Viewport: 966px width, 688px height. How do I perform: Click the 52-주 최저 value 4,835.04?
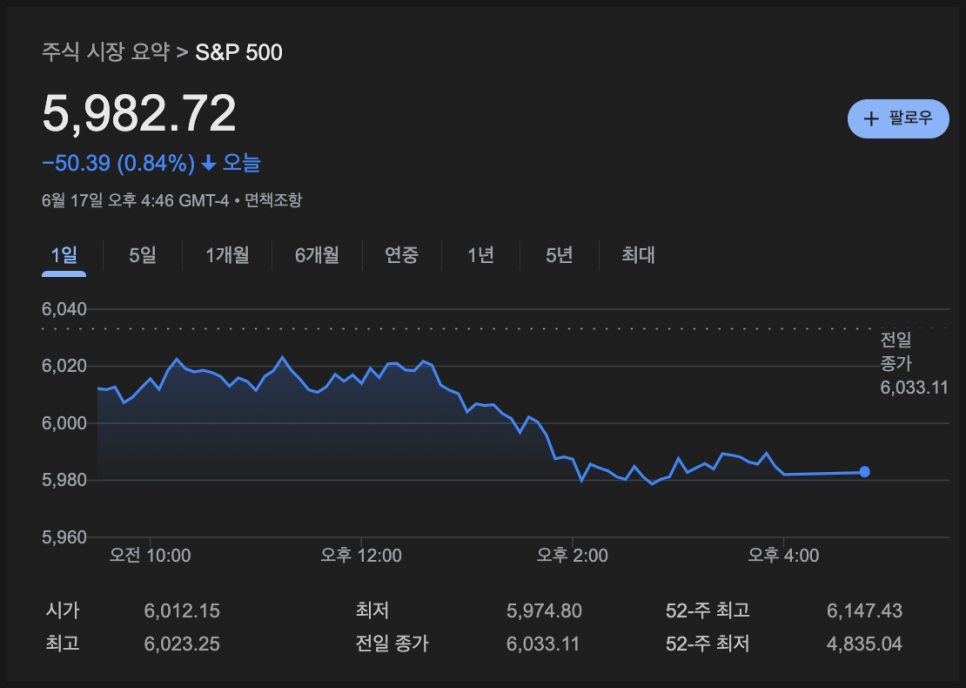point(864,644)
